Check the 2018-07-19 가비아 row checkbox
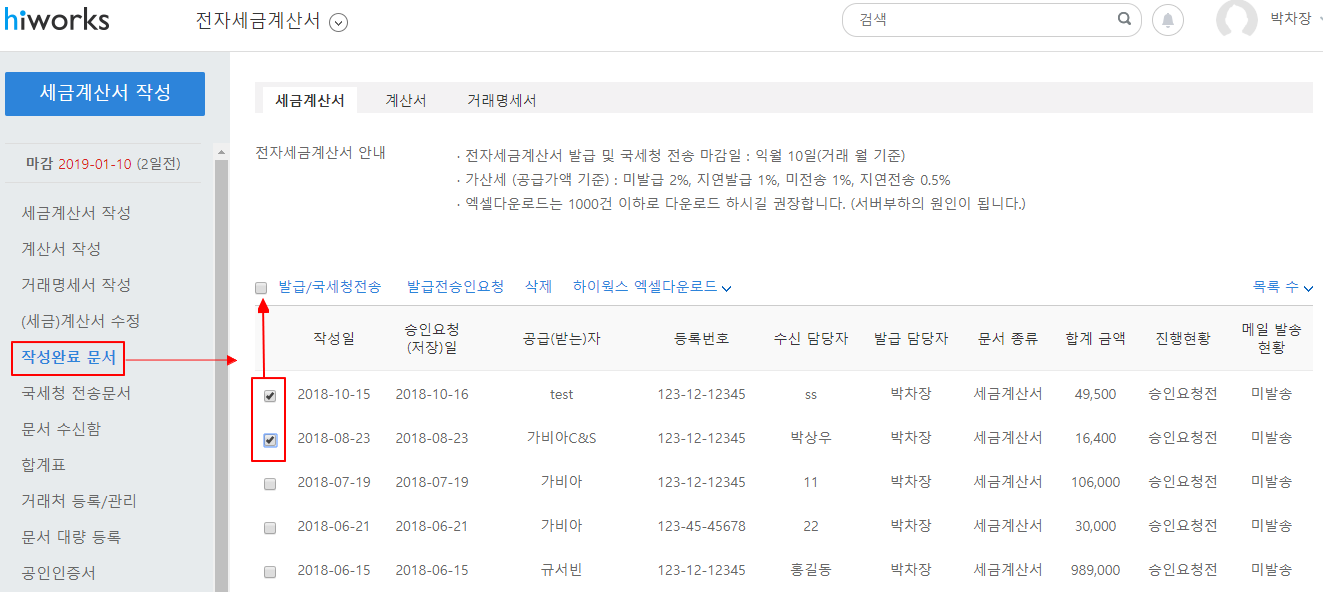Image resolution: width=1323 pixels, height=592 pixels. tap(270, 483)
